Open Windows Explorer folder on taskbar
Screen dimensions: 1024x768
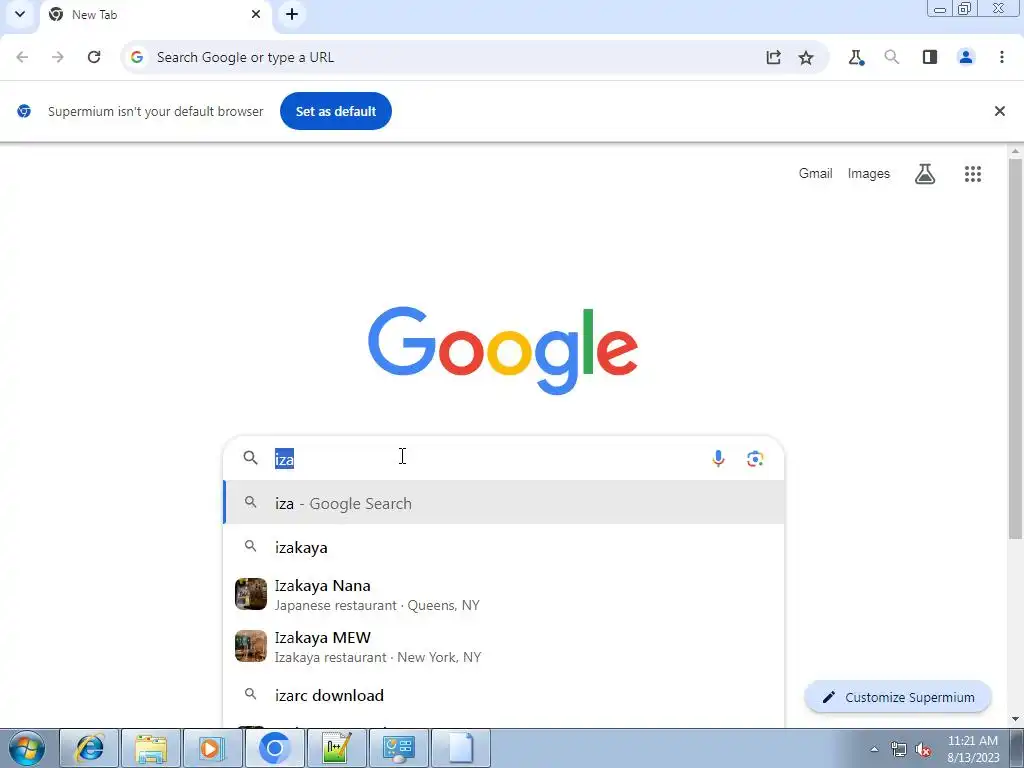tap(152, 748)
